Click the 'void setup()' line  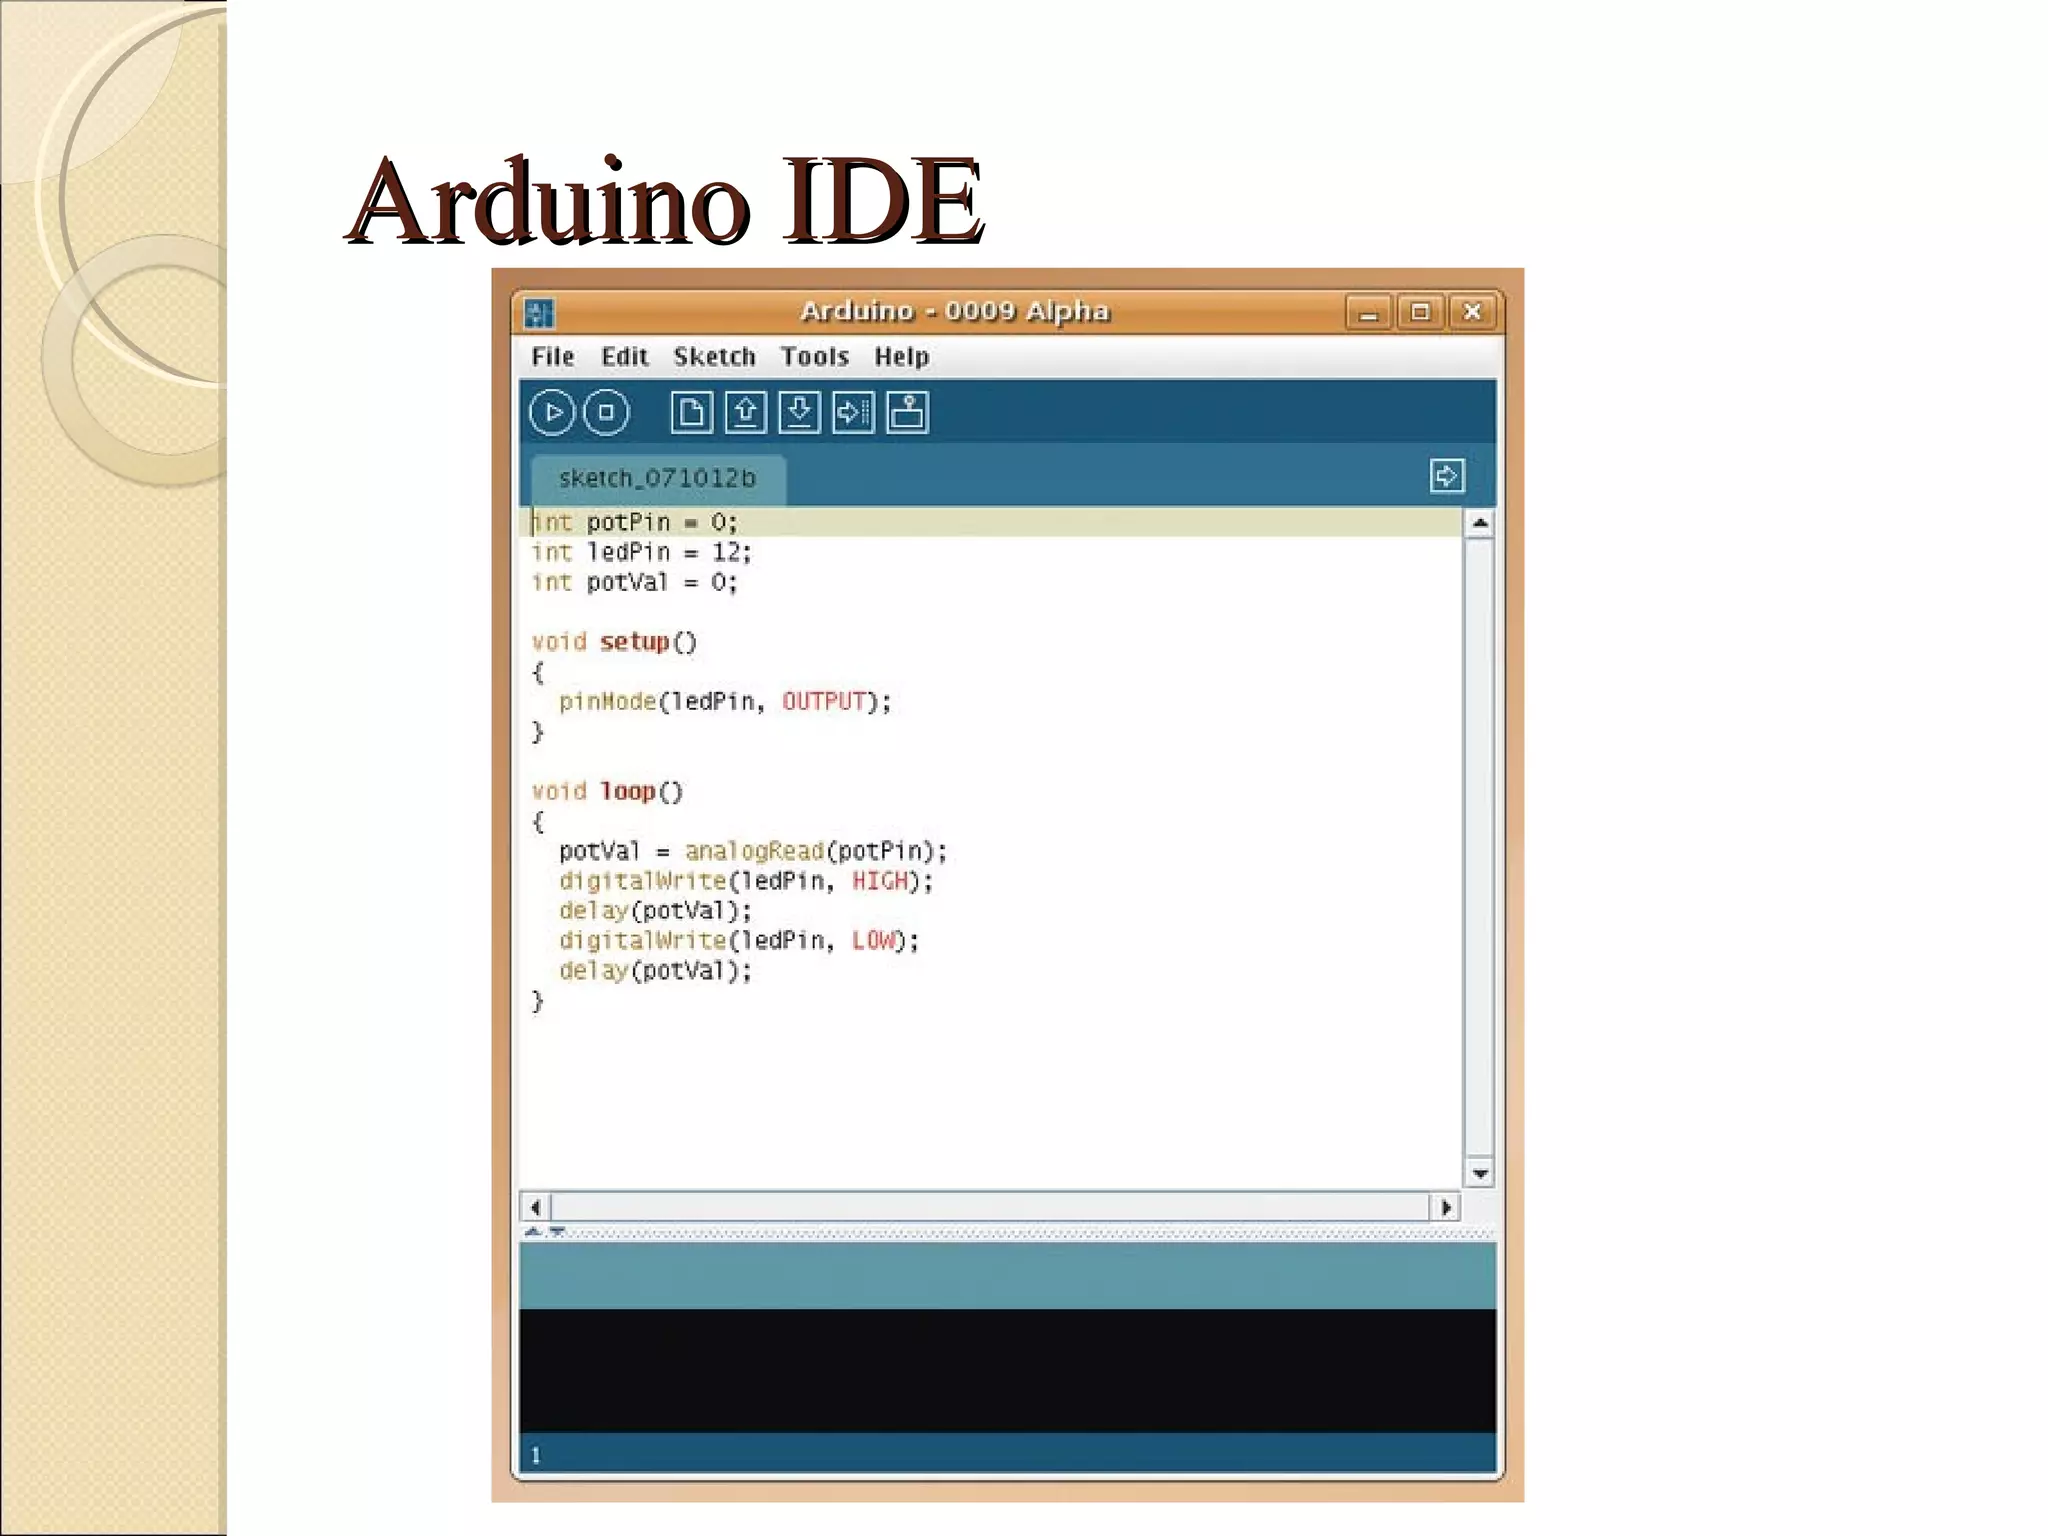[614, 642]
